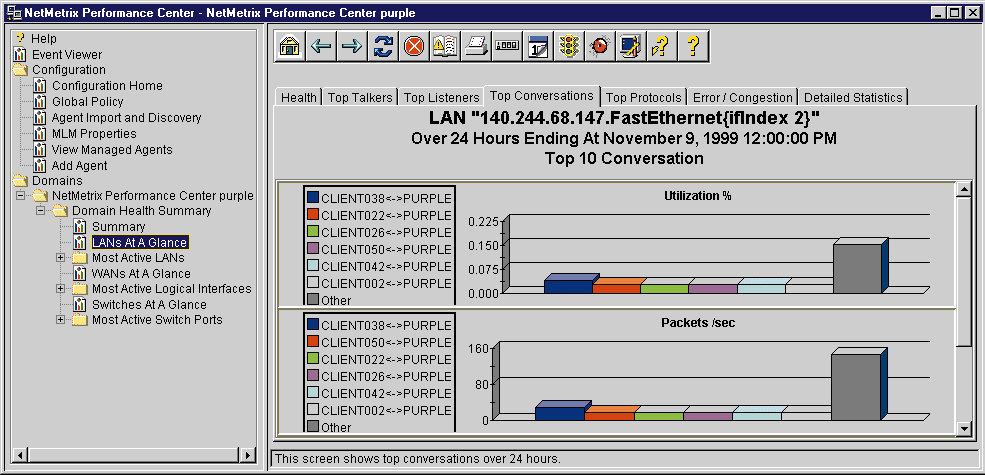Open the Error / Congestion tab
Image resolution: width=985 pixels, height=475 pixels.
pos(743,98)
